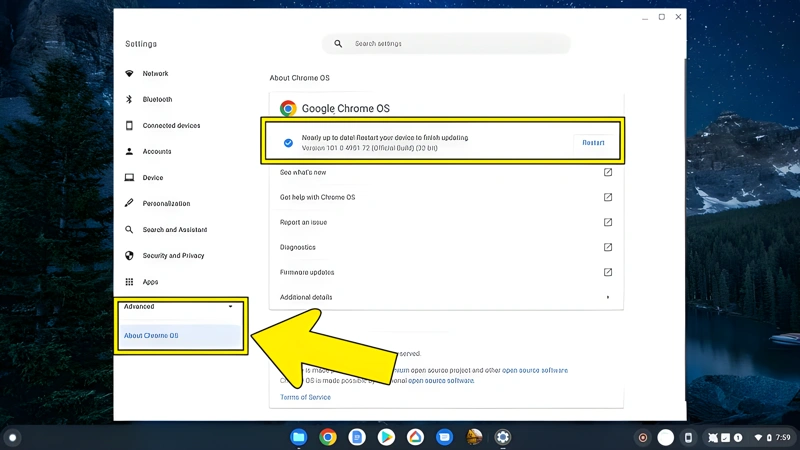The height and width of the screenshot is (450, 800).
Task: Click the Settings gear on the shelf
Action: click(x=503, y=437)
